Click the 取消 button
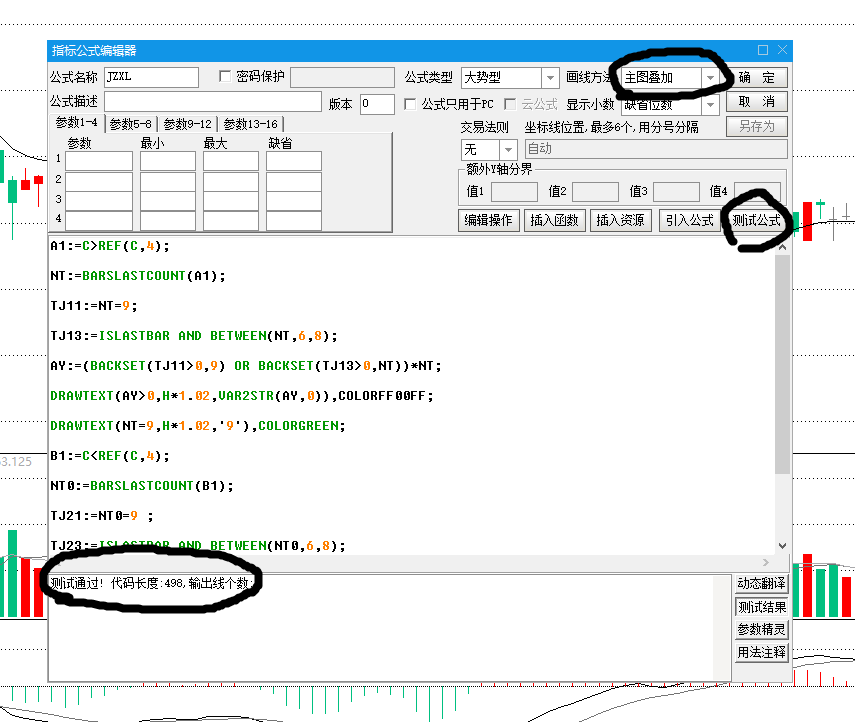Viewport: 855px width, 722px height. coord(756,102)
